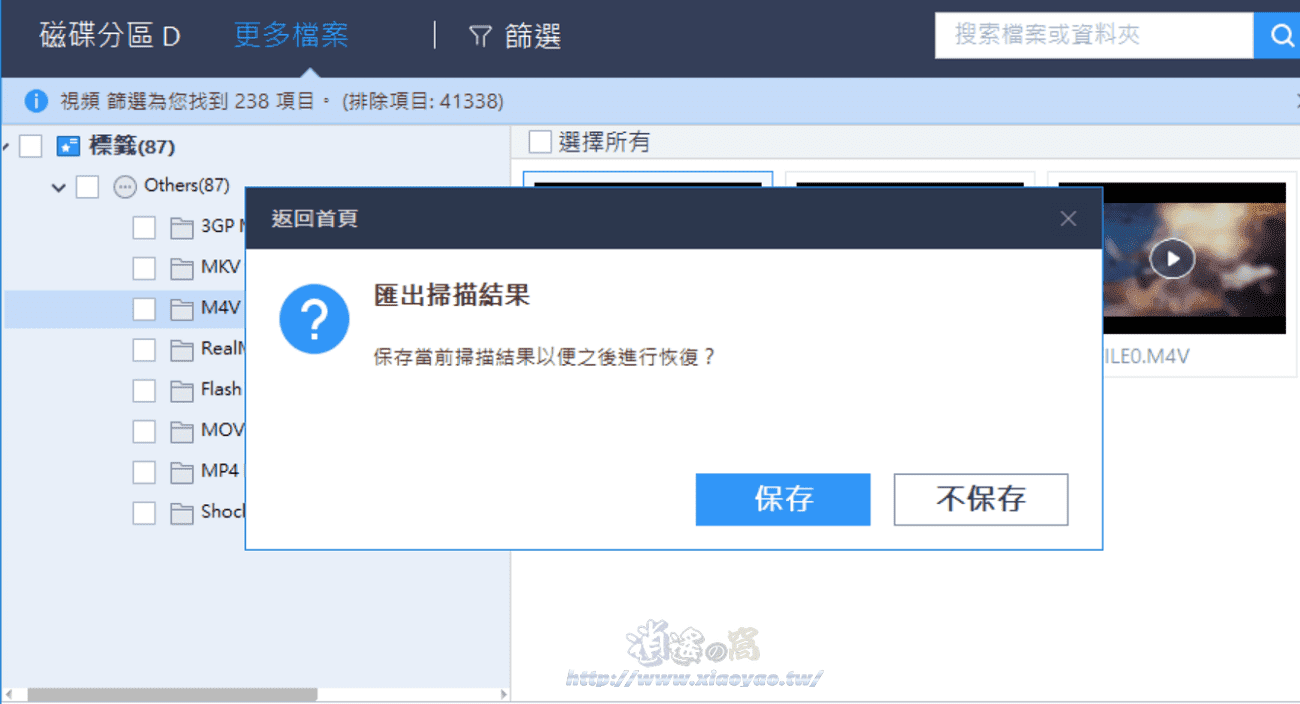Toggle the M4V folder checkbox
1300x704 pixels.
point(144,309)
